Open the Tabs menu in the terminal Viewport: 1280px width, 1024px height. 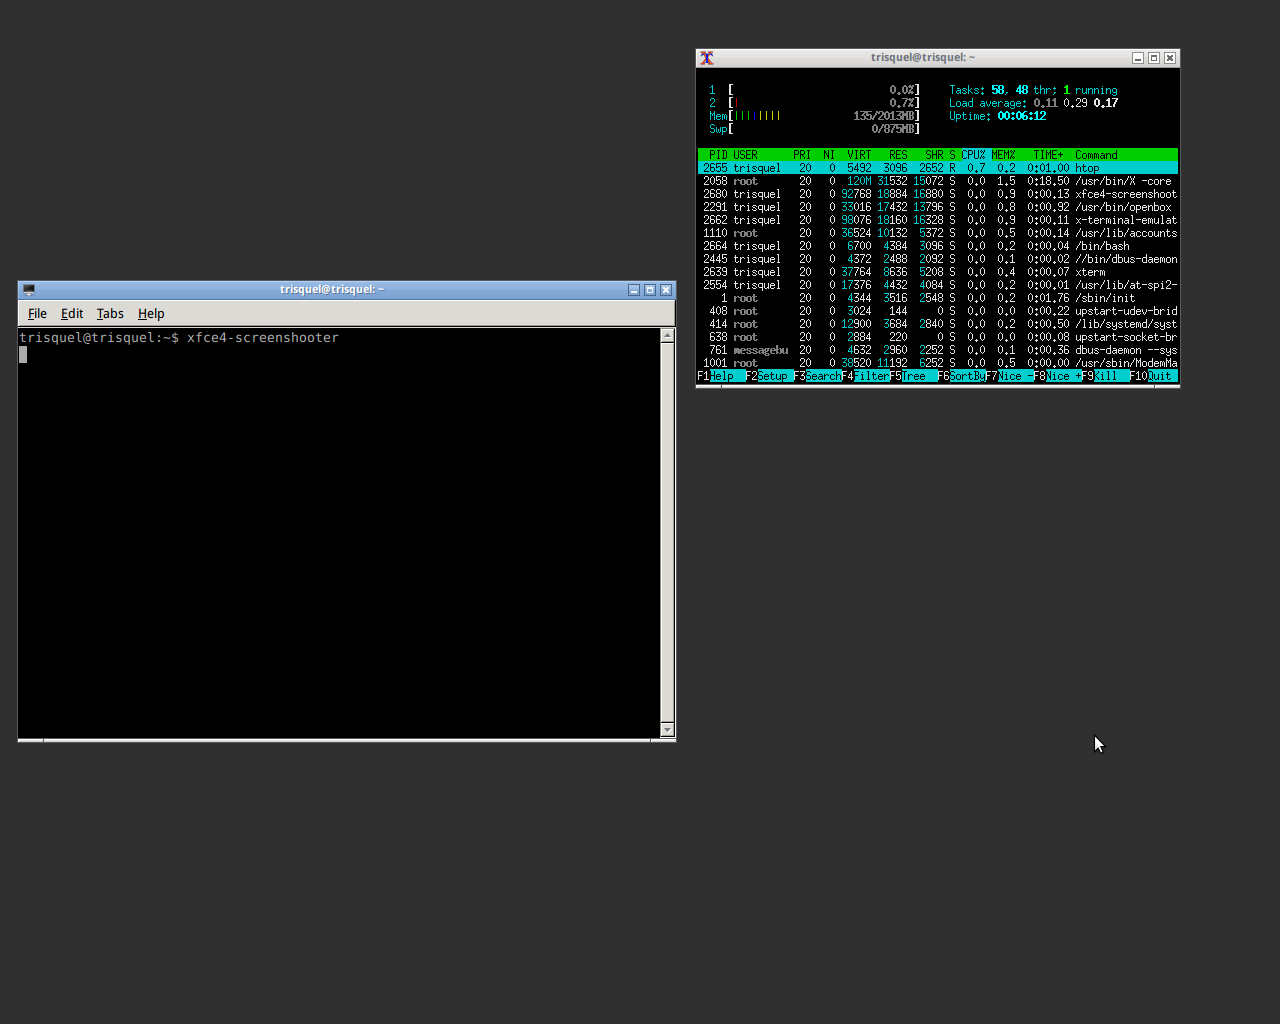(110, 314)
